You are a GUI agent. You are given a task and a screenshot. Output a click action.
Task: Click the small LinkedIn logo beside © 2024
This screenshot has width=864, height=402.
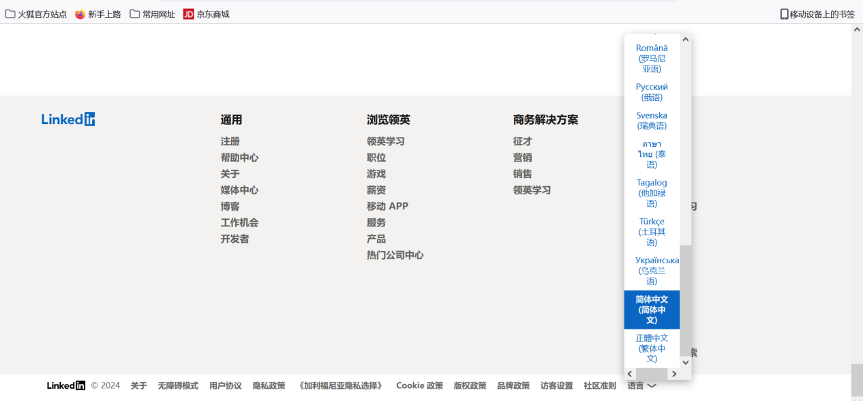click(66, 385)
